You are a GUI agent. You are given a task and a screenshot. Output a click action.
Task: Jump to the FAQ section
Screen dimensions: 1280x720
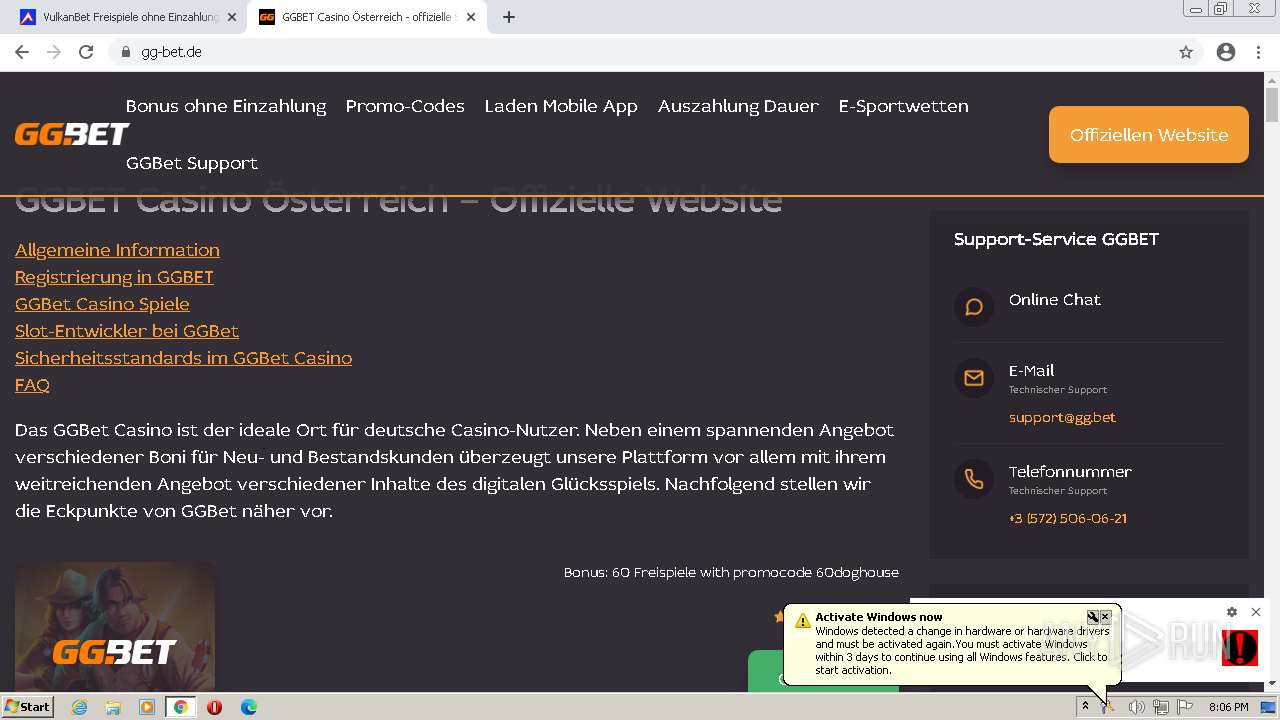point(32,385)
